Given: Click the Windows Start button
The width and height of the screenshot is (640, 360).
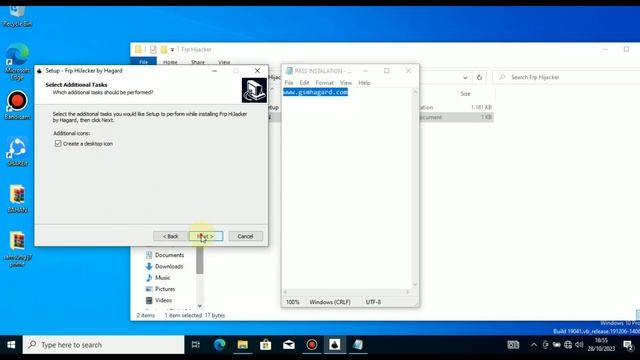Looking at the screenshot, I should pos(11,345).
